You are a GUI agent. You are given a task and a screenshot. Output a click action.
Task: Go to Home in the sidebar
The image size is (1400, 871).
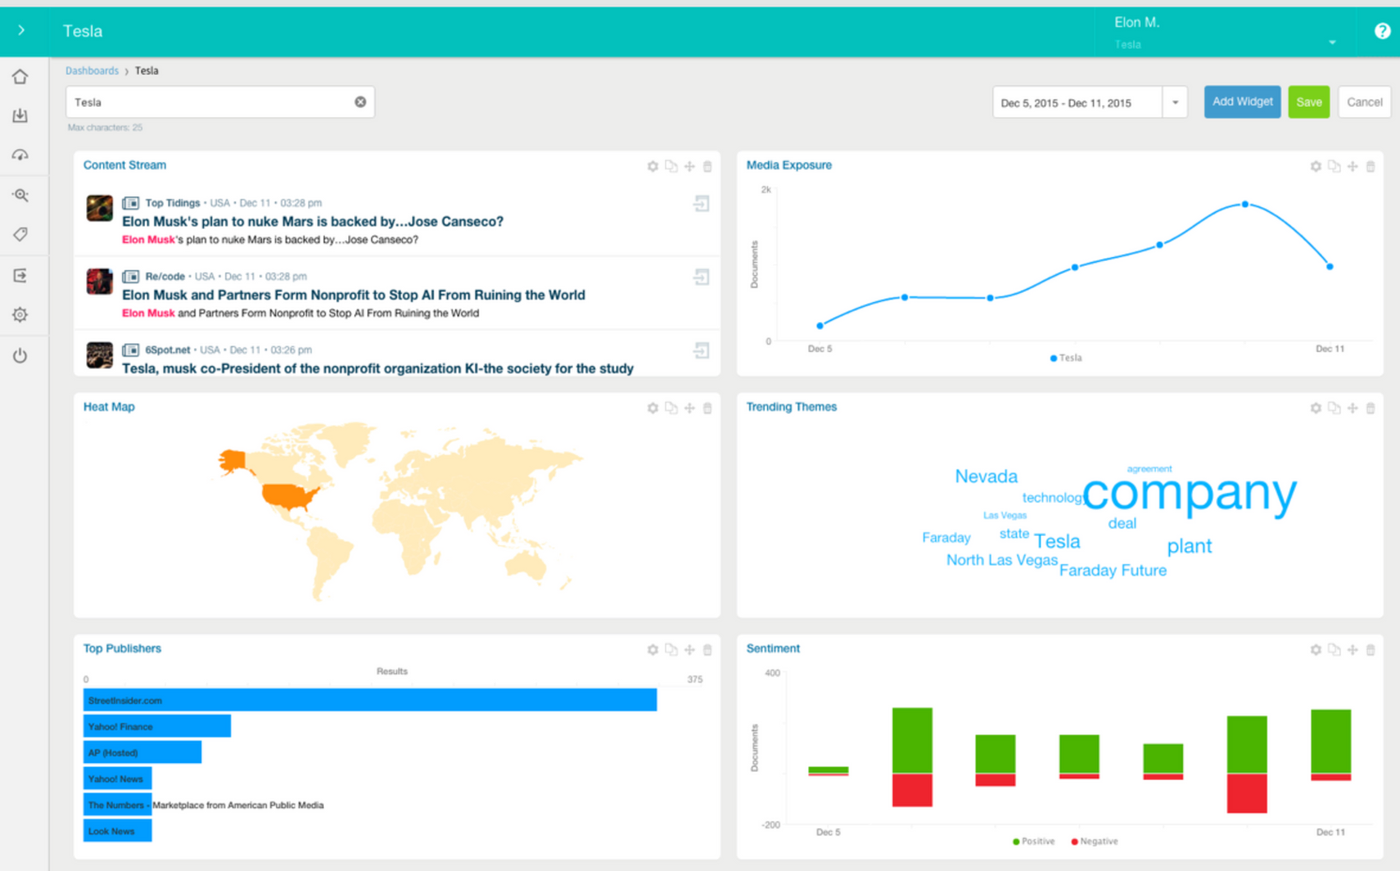(20, 77)
